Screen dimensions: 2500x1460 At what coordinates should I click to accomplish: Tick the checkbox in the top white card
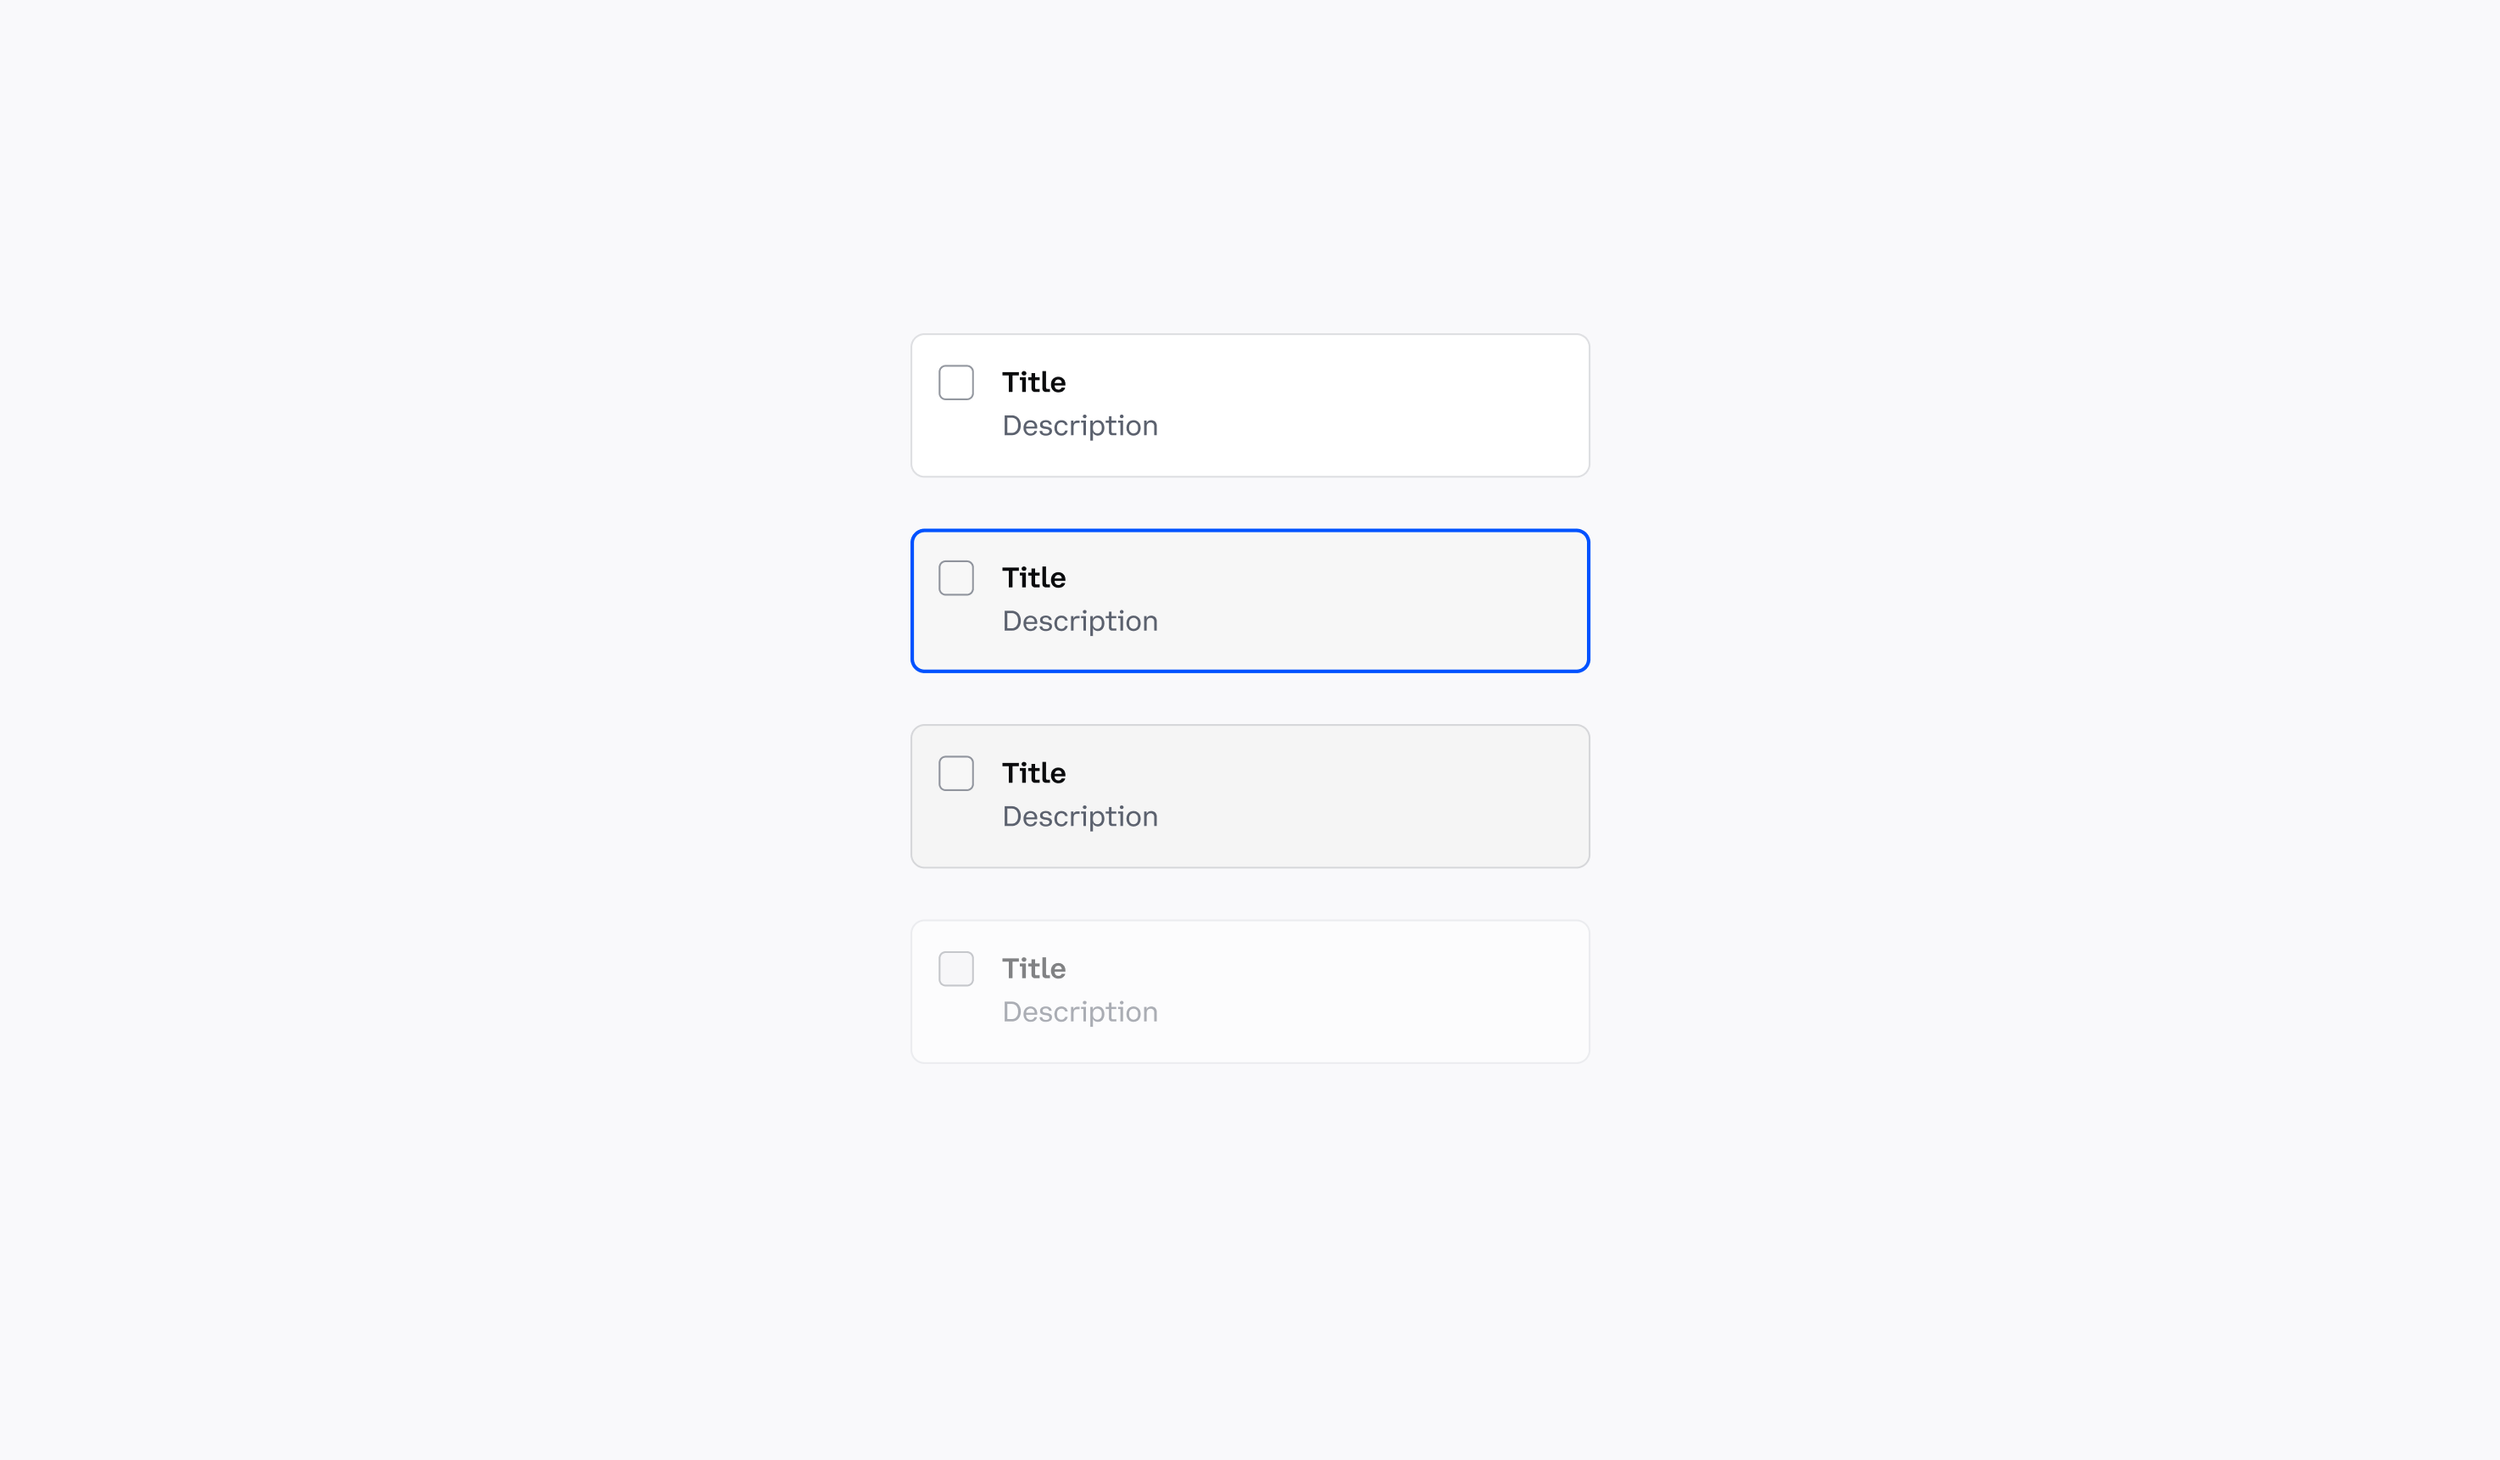point(956,382)
